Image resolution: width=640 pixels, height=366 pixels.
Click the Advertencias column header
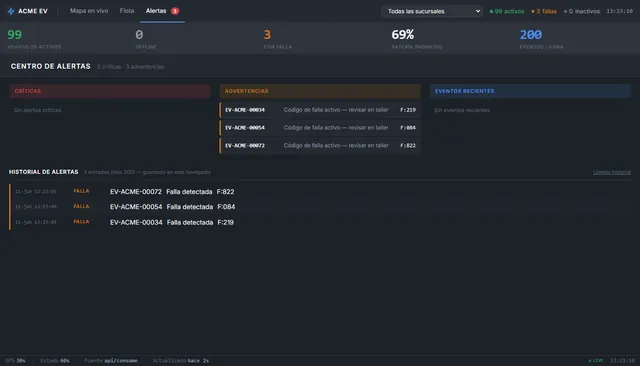tap(320, 91)
